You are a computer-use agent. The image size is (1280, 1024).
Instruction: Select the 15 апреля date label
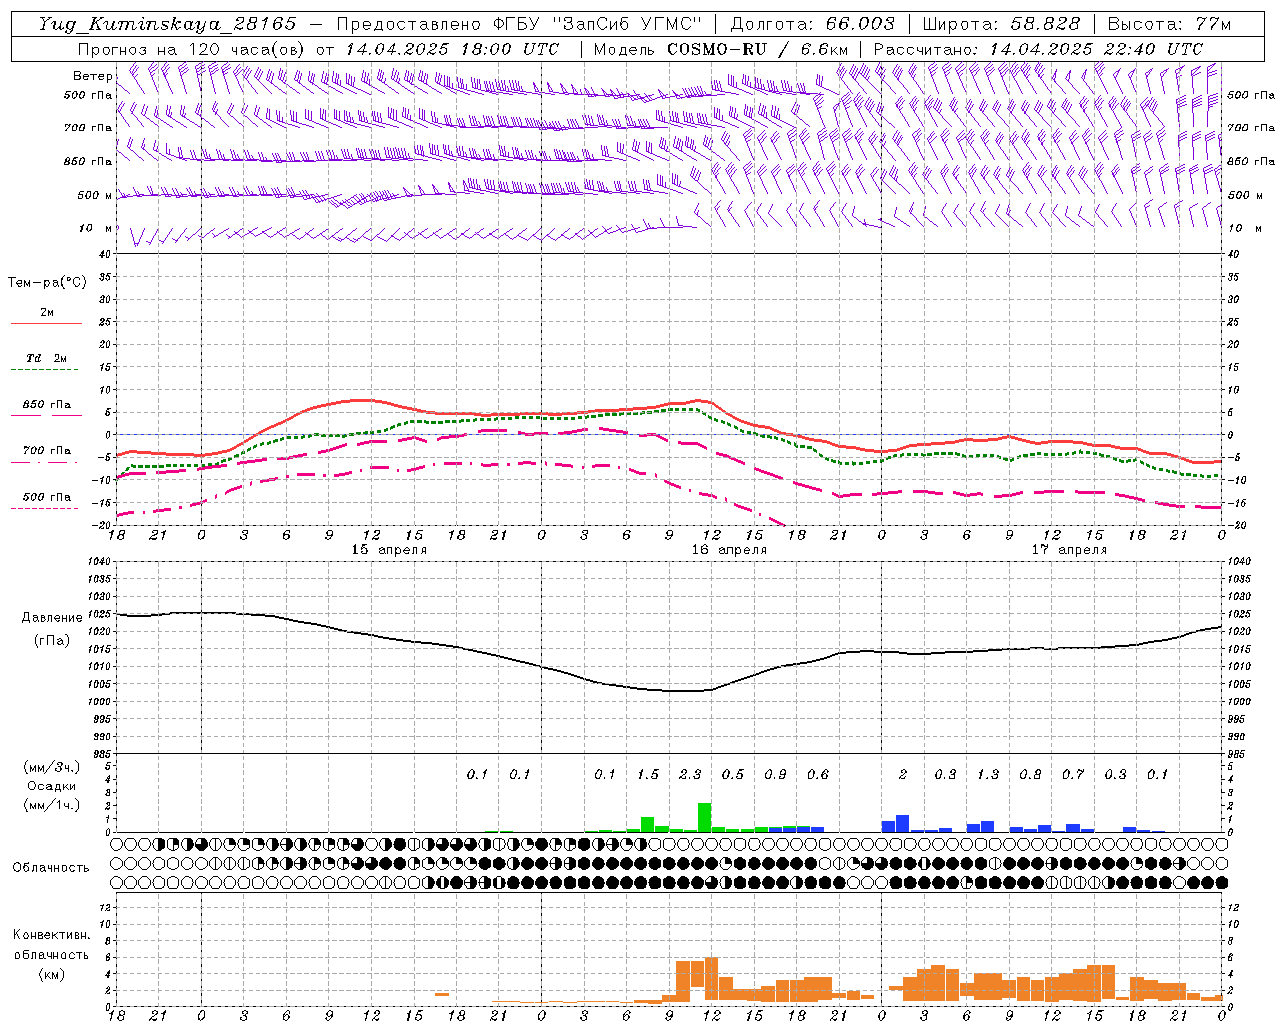click(389, 550)
